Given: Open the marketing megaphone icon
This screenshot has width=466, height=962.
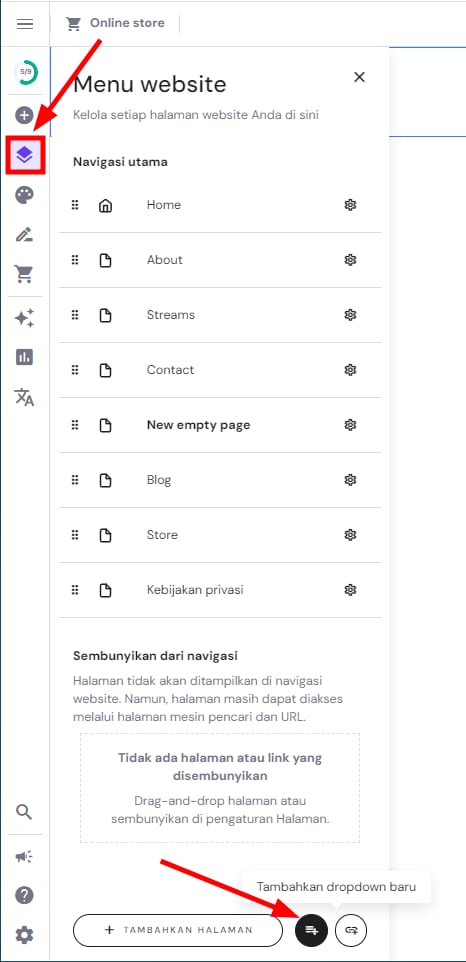Looking at the screenshot, I should pyautogui.click(x=24, y=856).
